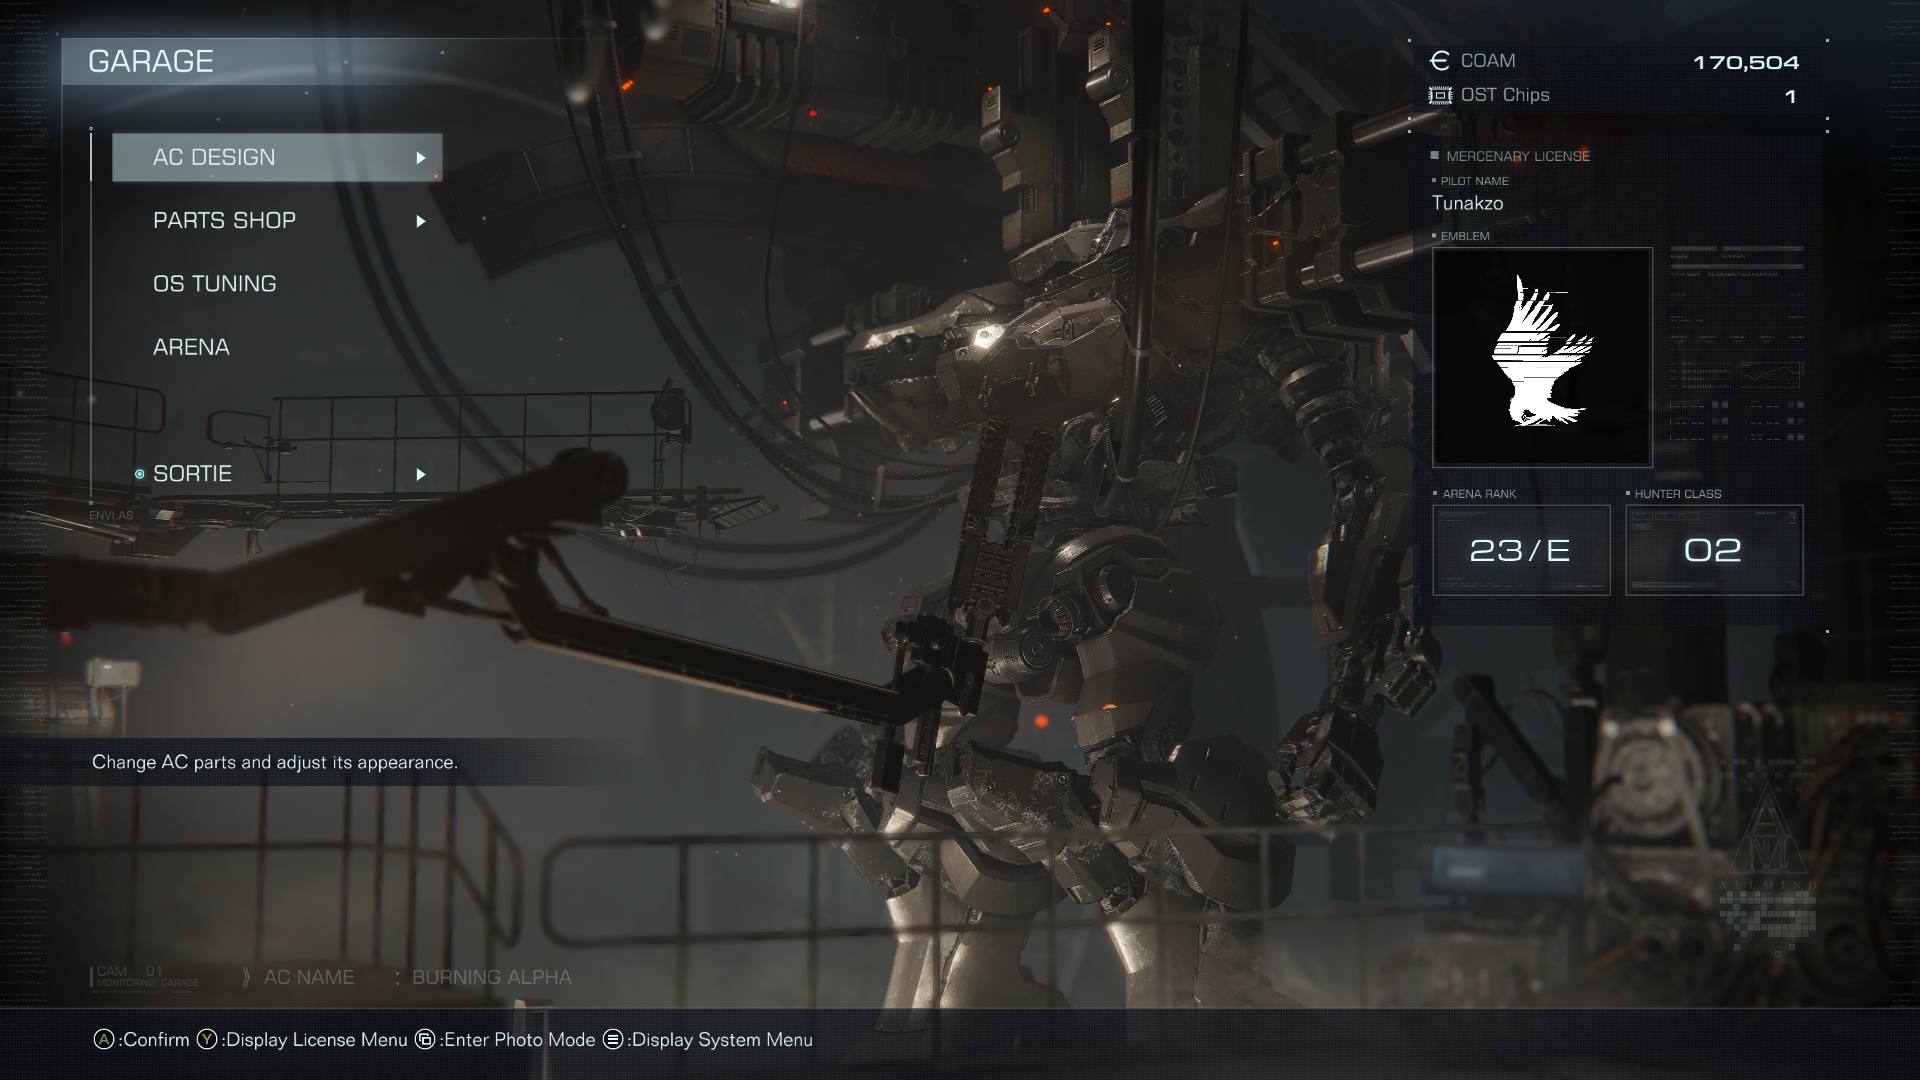
Task: Click the ARENA RANK label
Action: point(1480,494)
